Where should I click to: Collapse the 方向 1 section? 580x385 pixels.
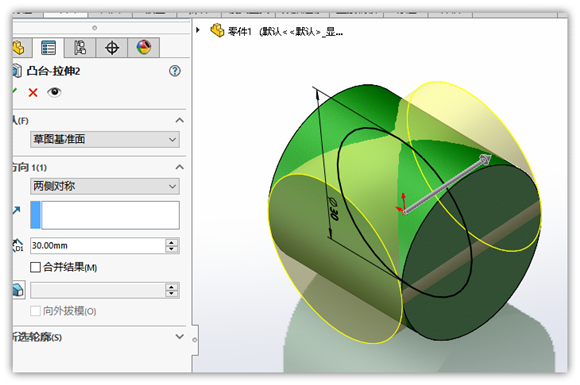(179, 167)
